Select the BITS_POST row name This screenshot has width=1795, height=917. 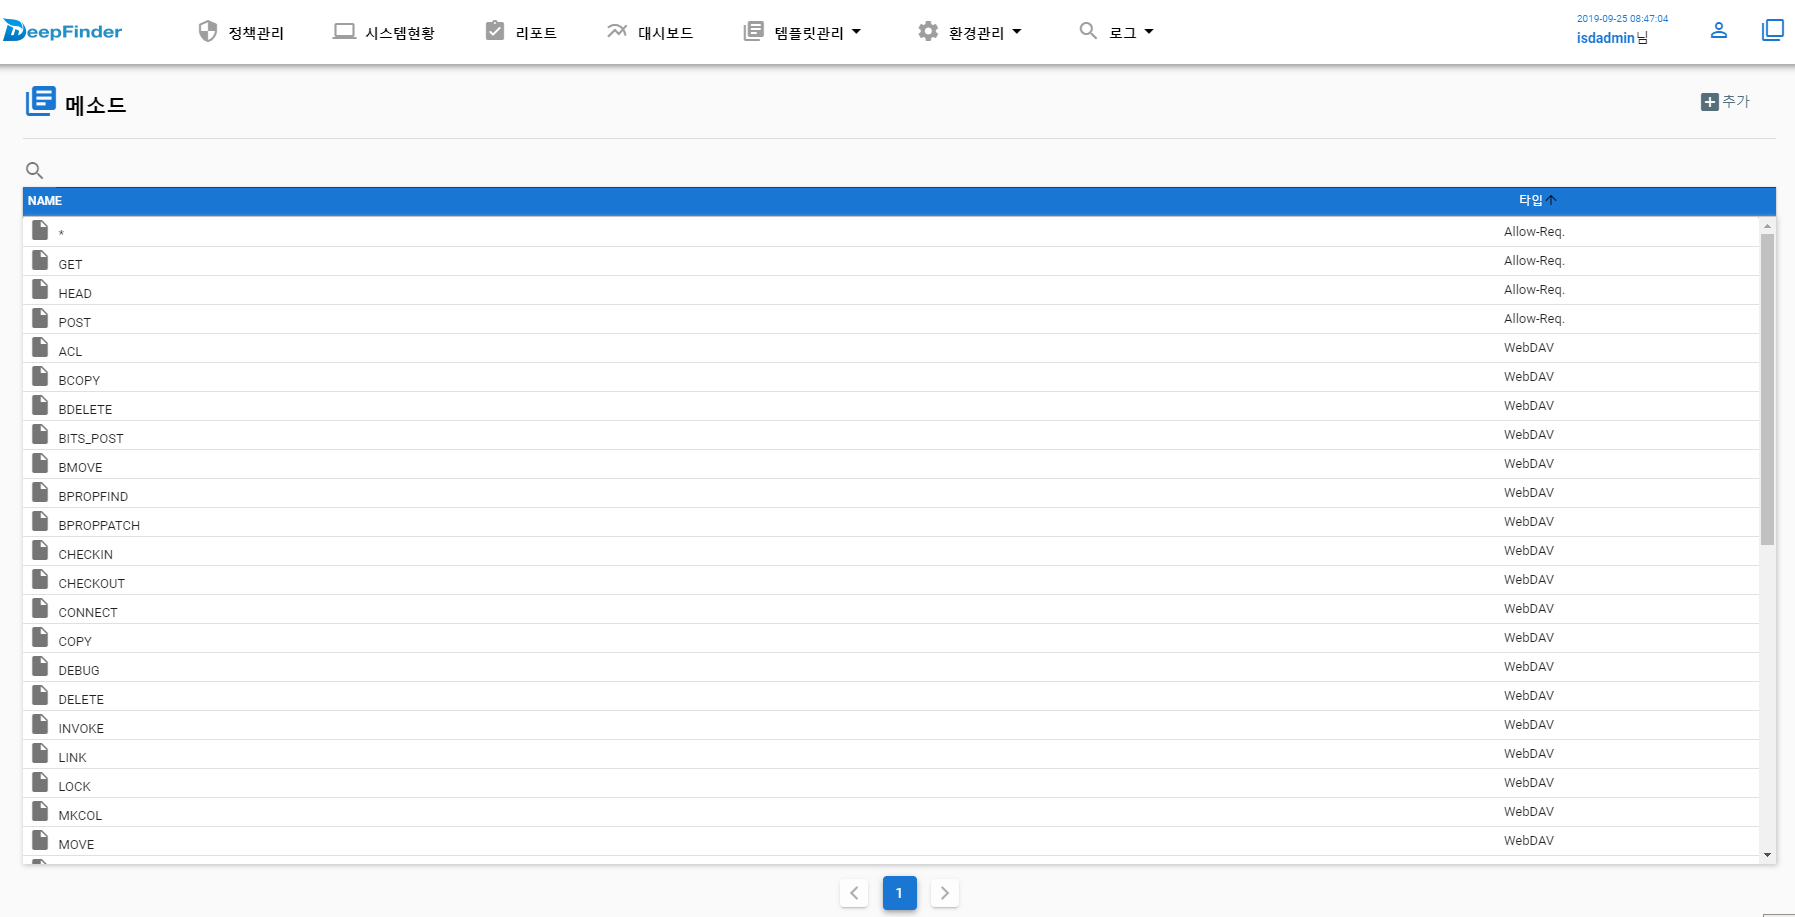(91, 439)
